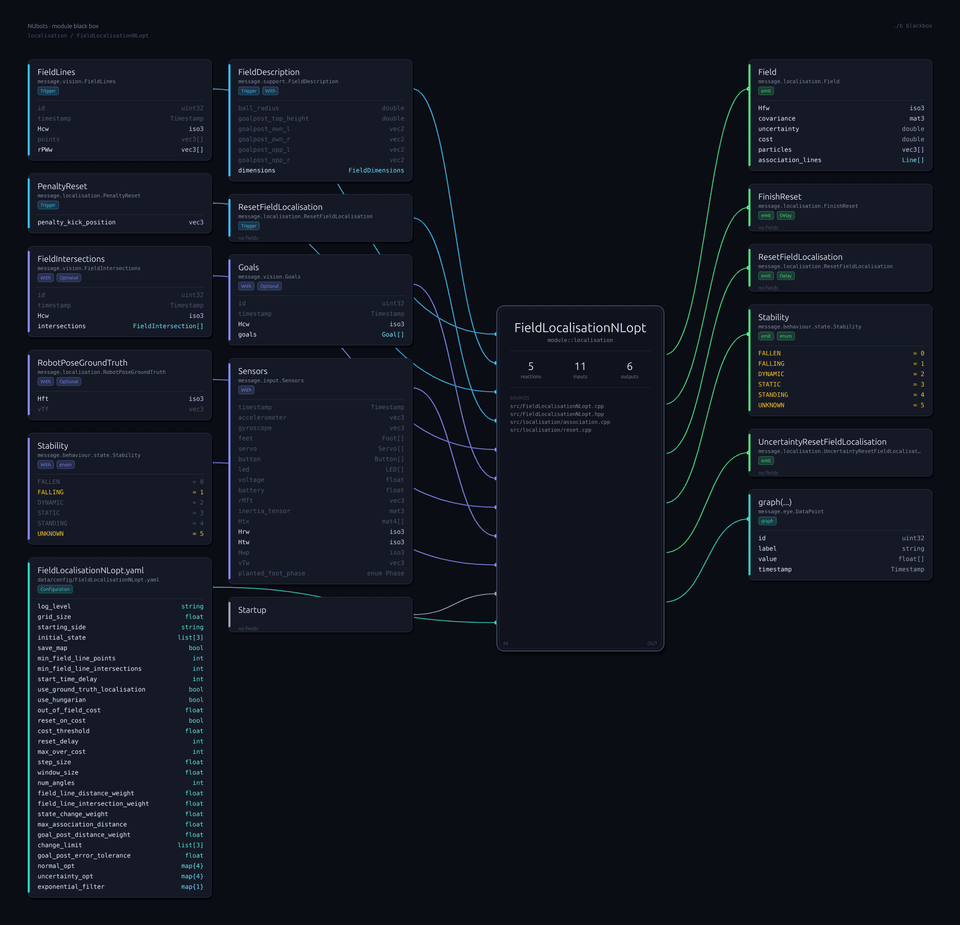Click the Htw field in Sensors
The width and height of the screenshot is (960, 925).
coord(321,542)
